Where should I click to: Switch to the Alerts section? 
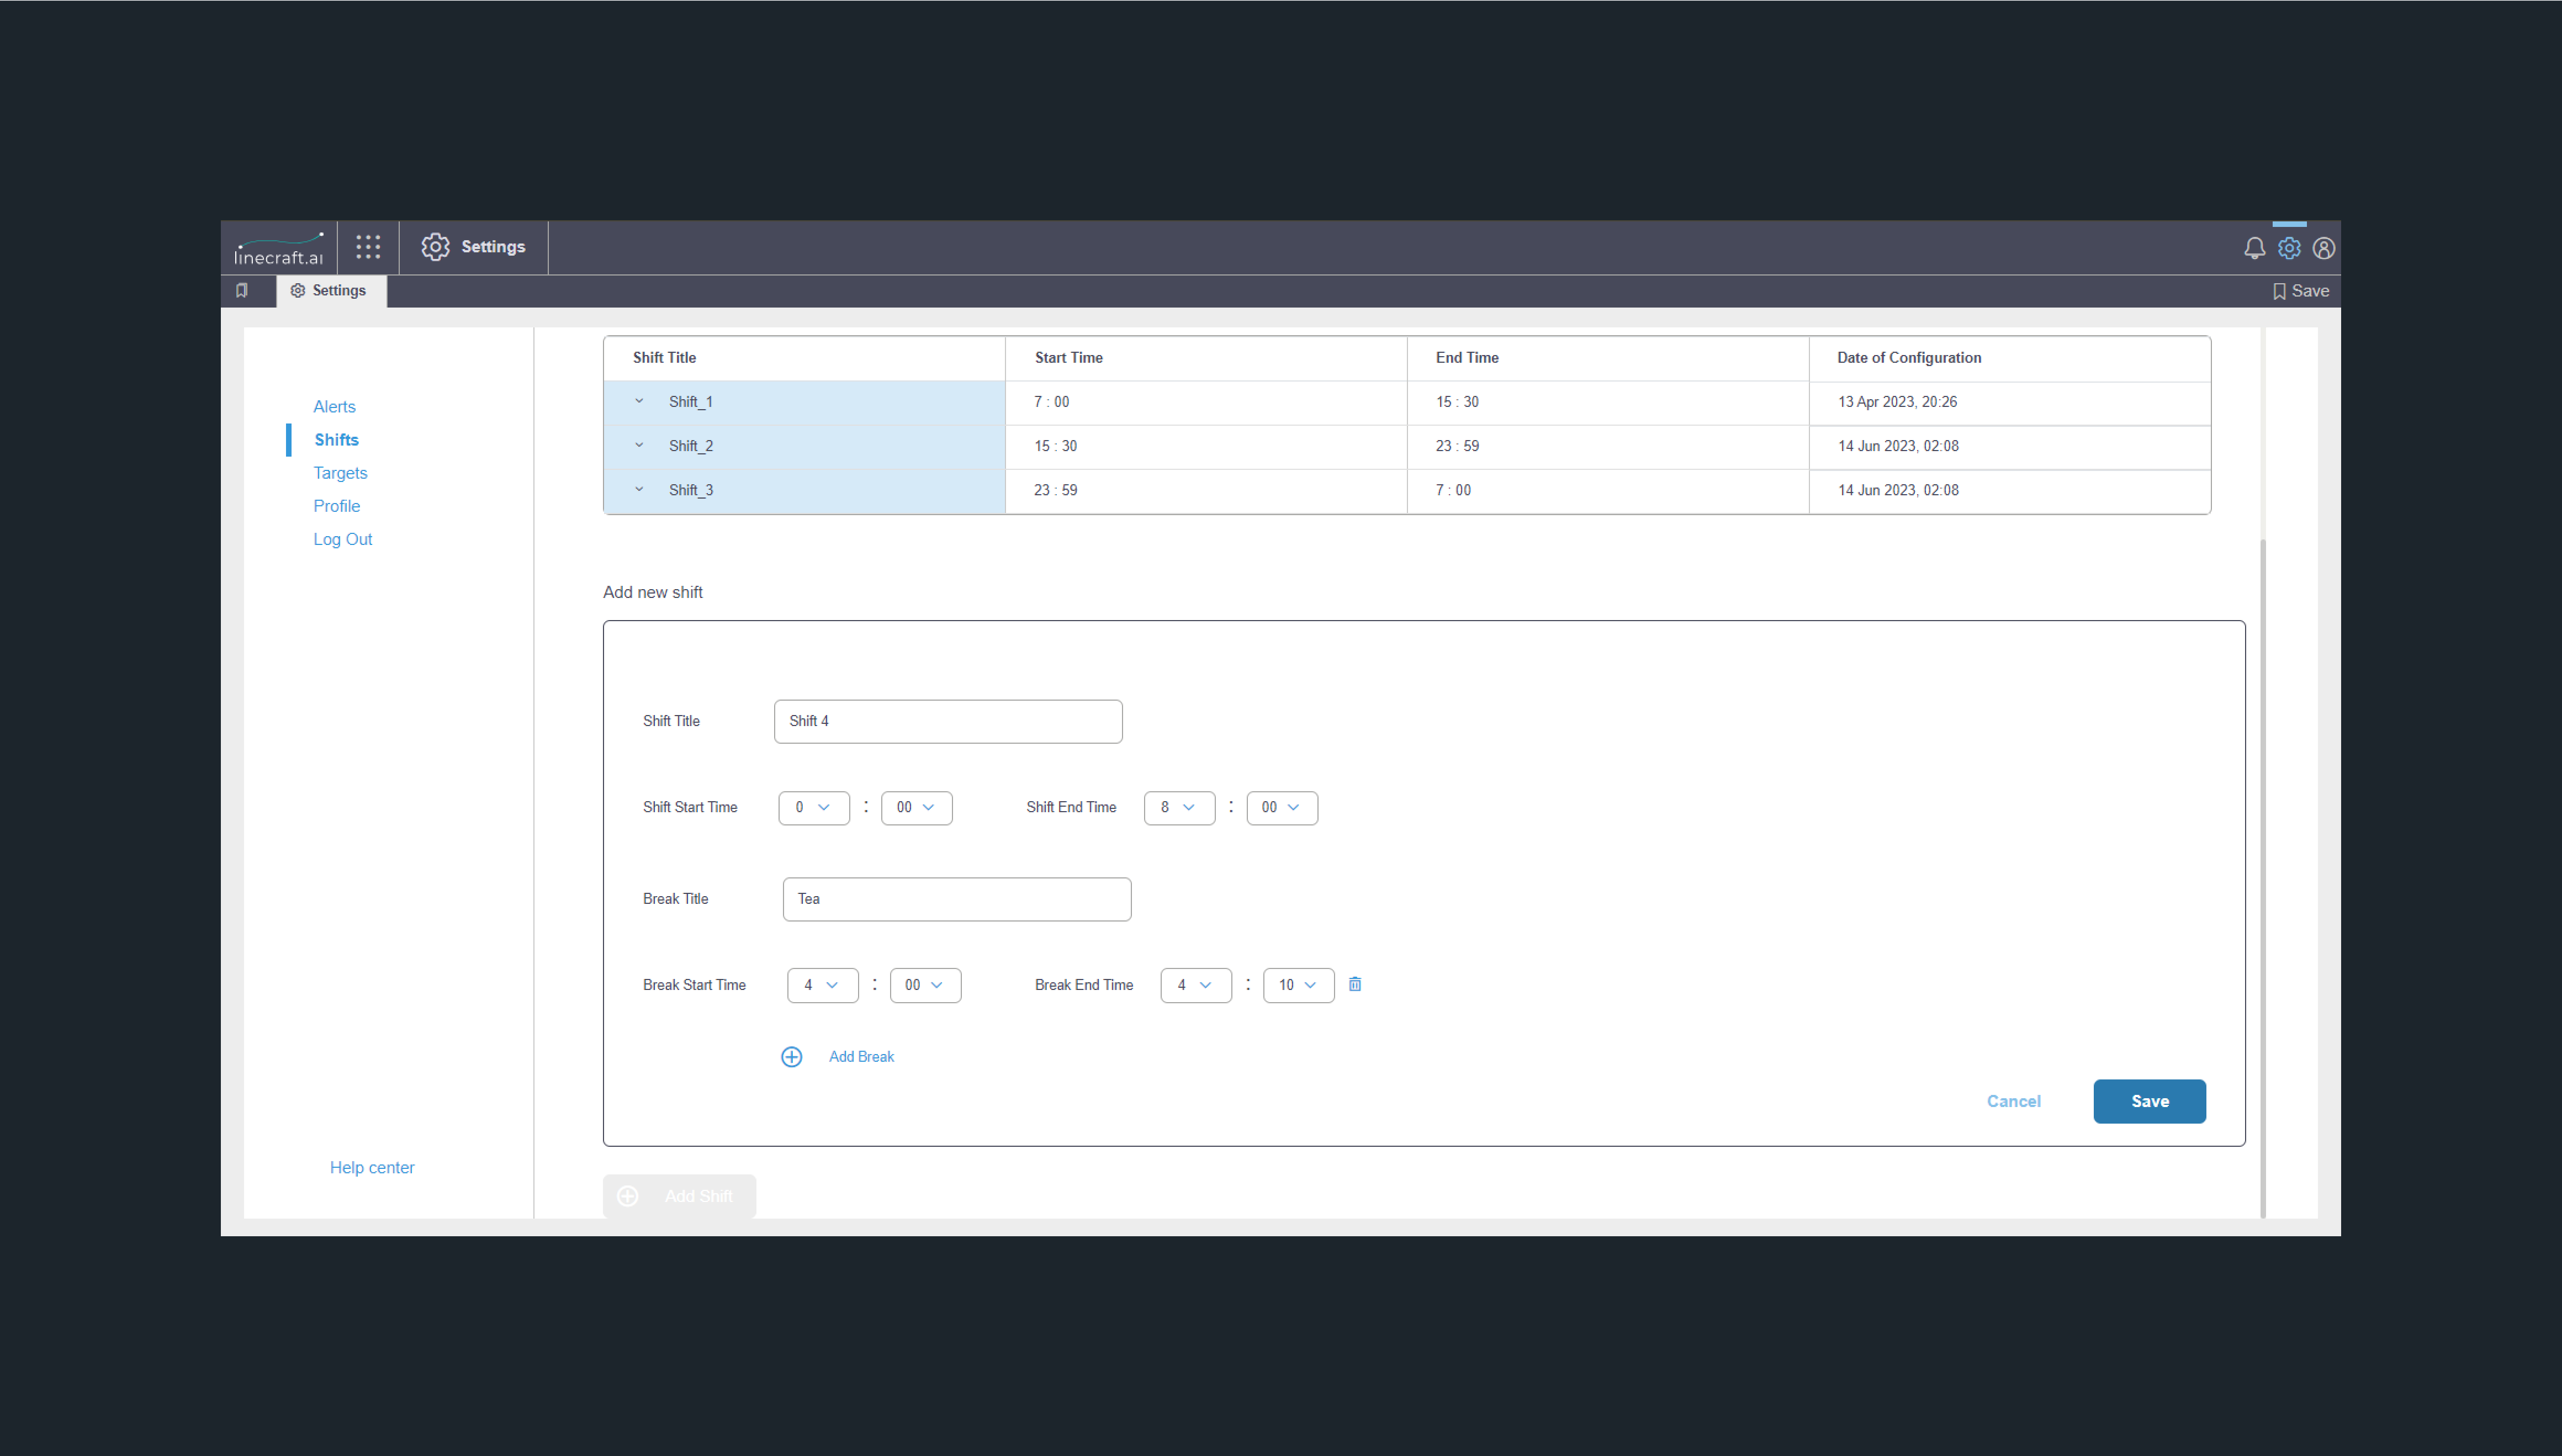click(x=334, y=407)
